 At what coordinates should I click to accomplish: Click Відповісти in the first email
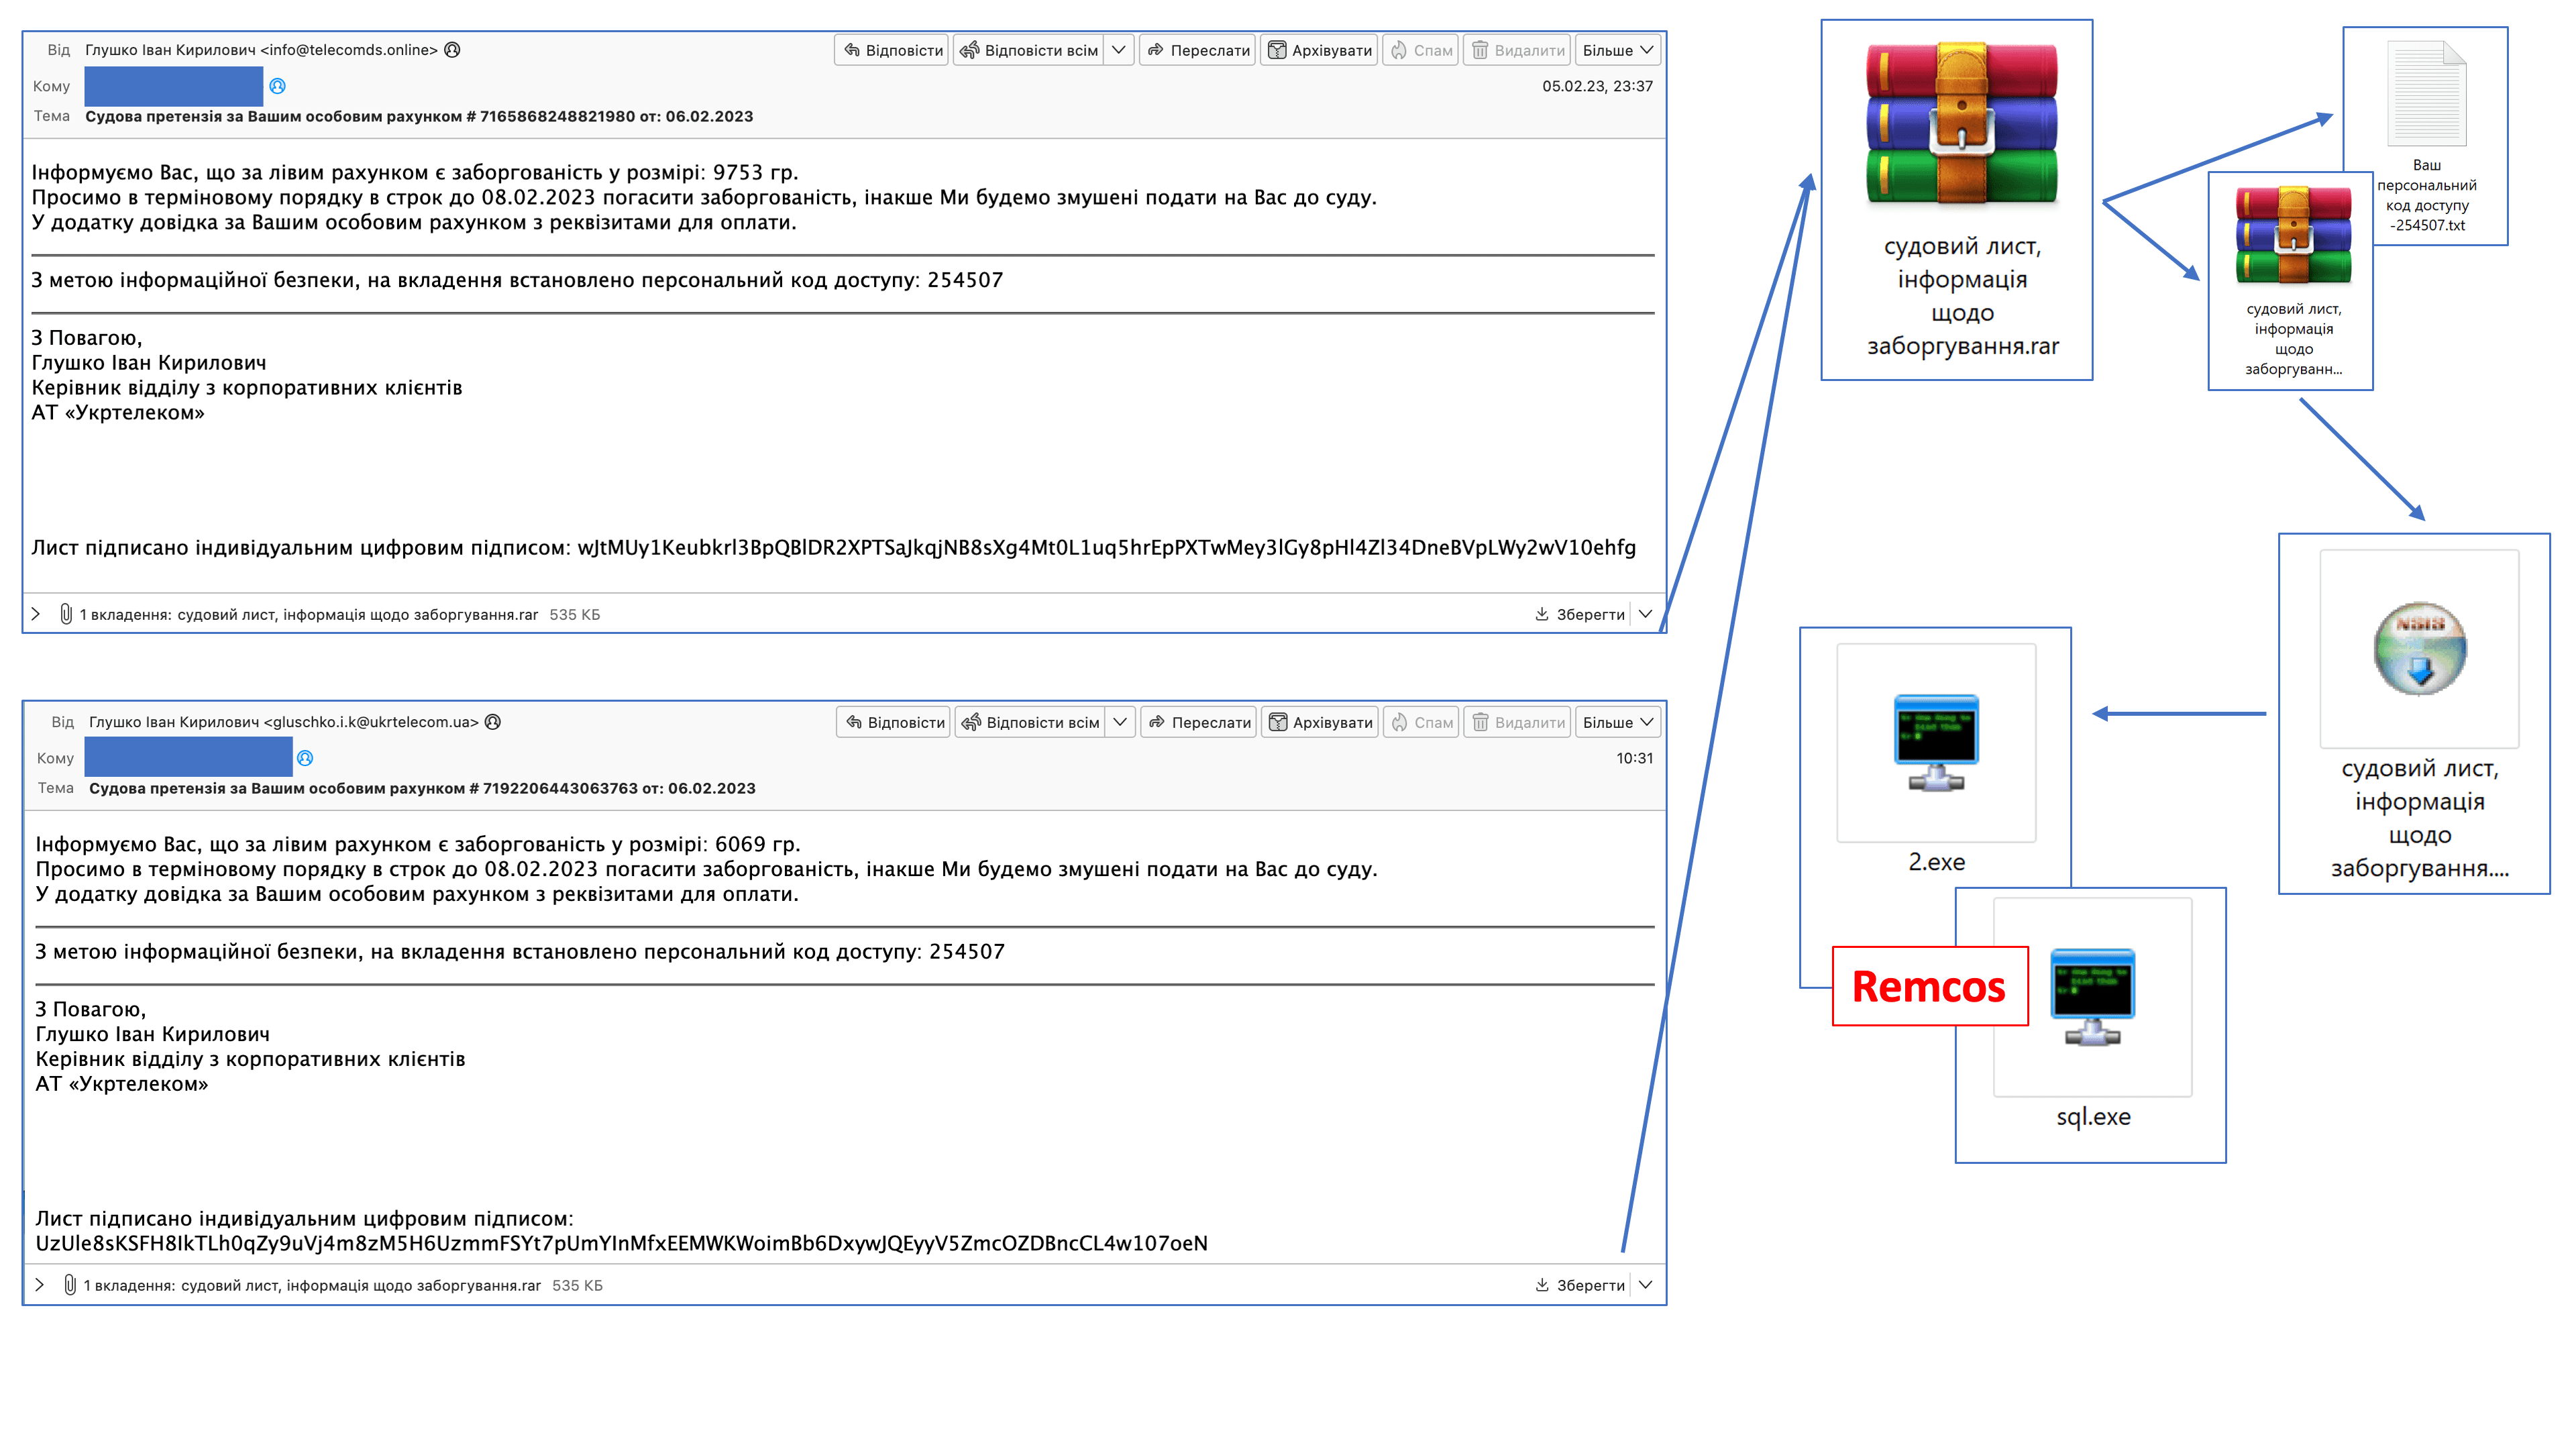point(892,50)
